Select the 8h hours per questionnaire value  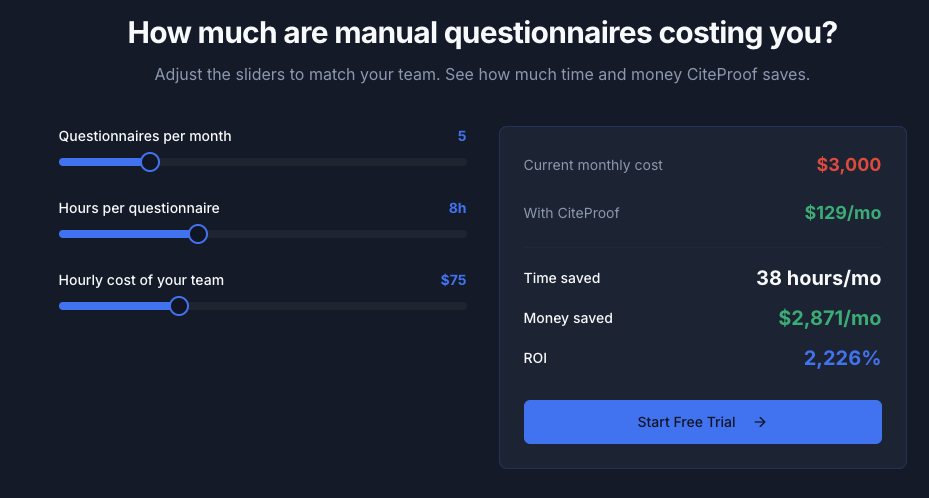457,208
